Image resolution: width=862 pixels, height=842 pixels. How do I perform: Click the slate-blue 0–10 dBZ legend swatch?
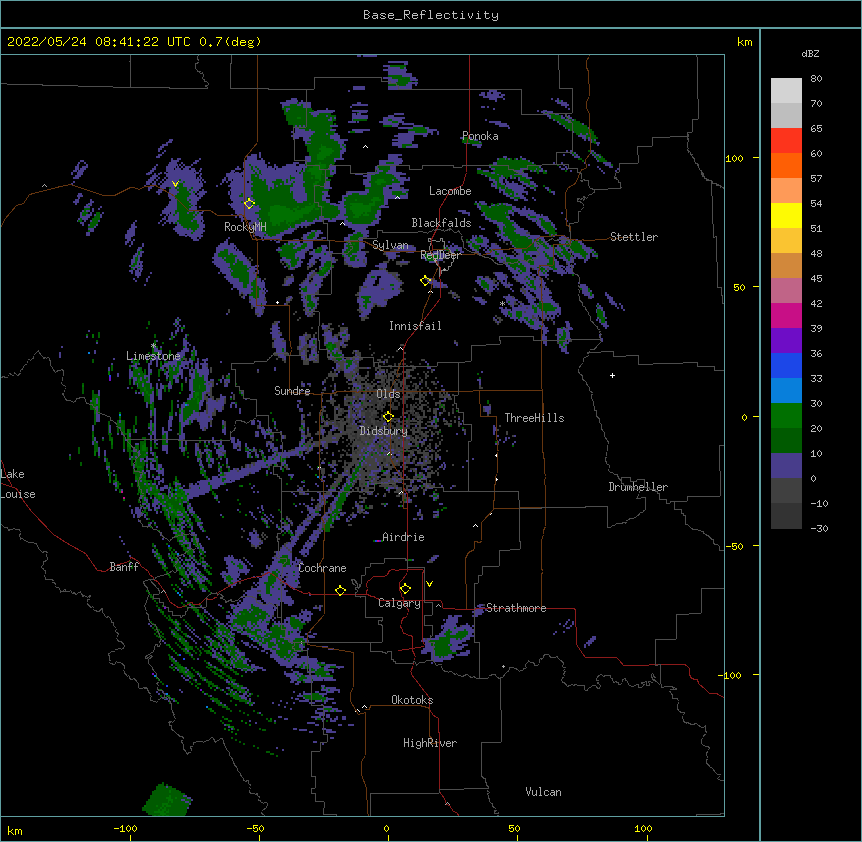coord(786,466)
